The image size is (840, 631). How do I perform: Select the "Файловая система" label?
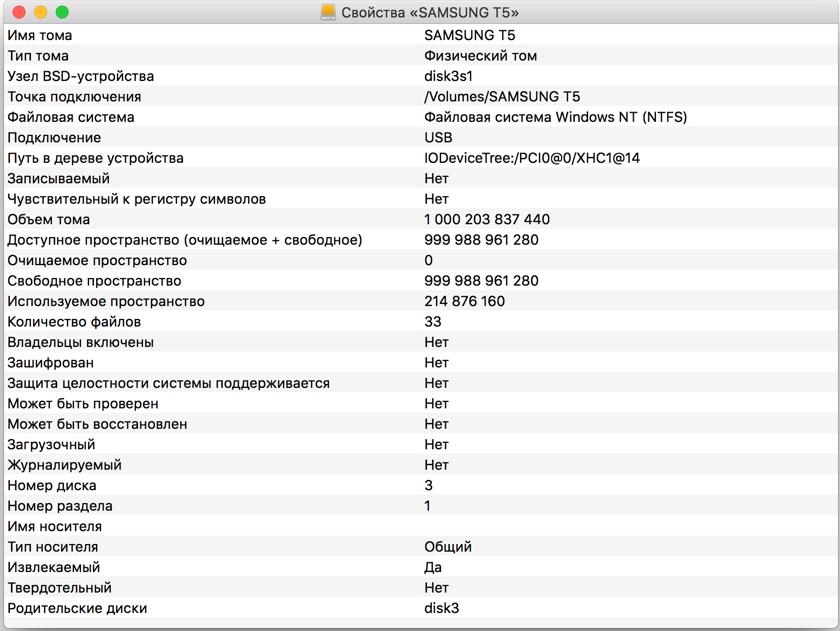click(71, 117)
